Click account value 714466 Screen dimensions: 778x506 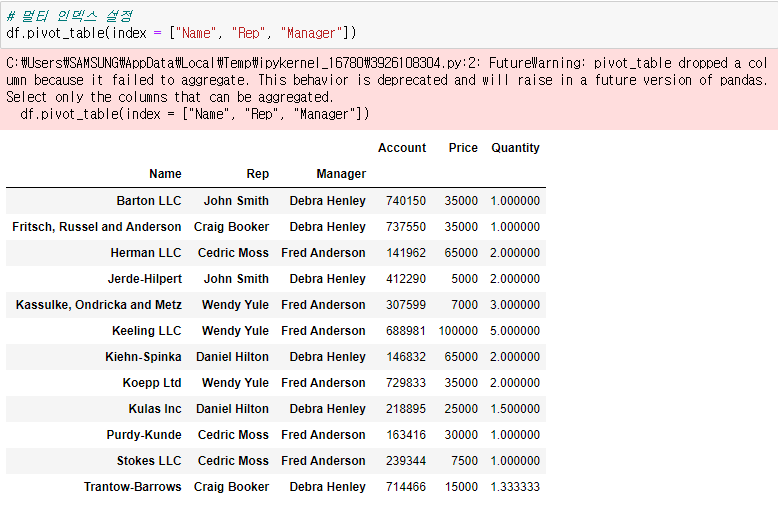(x=406, y=487)
